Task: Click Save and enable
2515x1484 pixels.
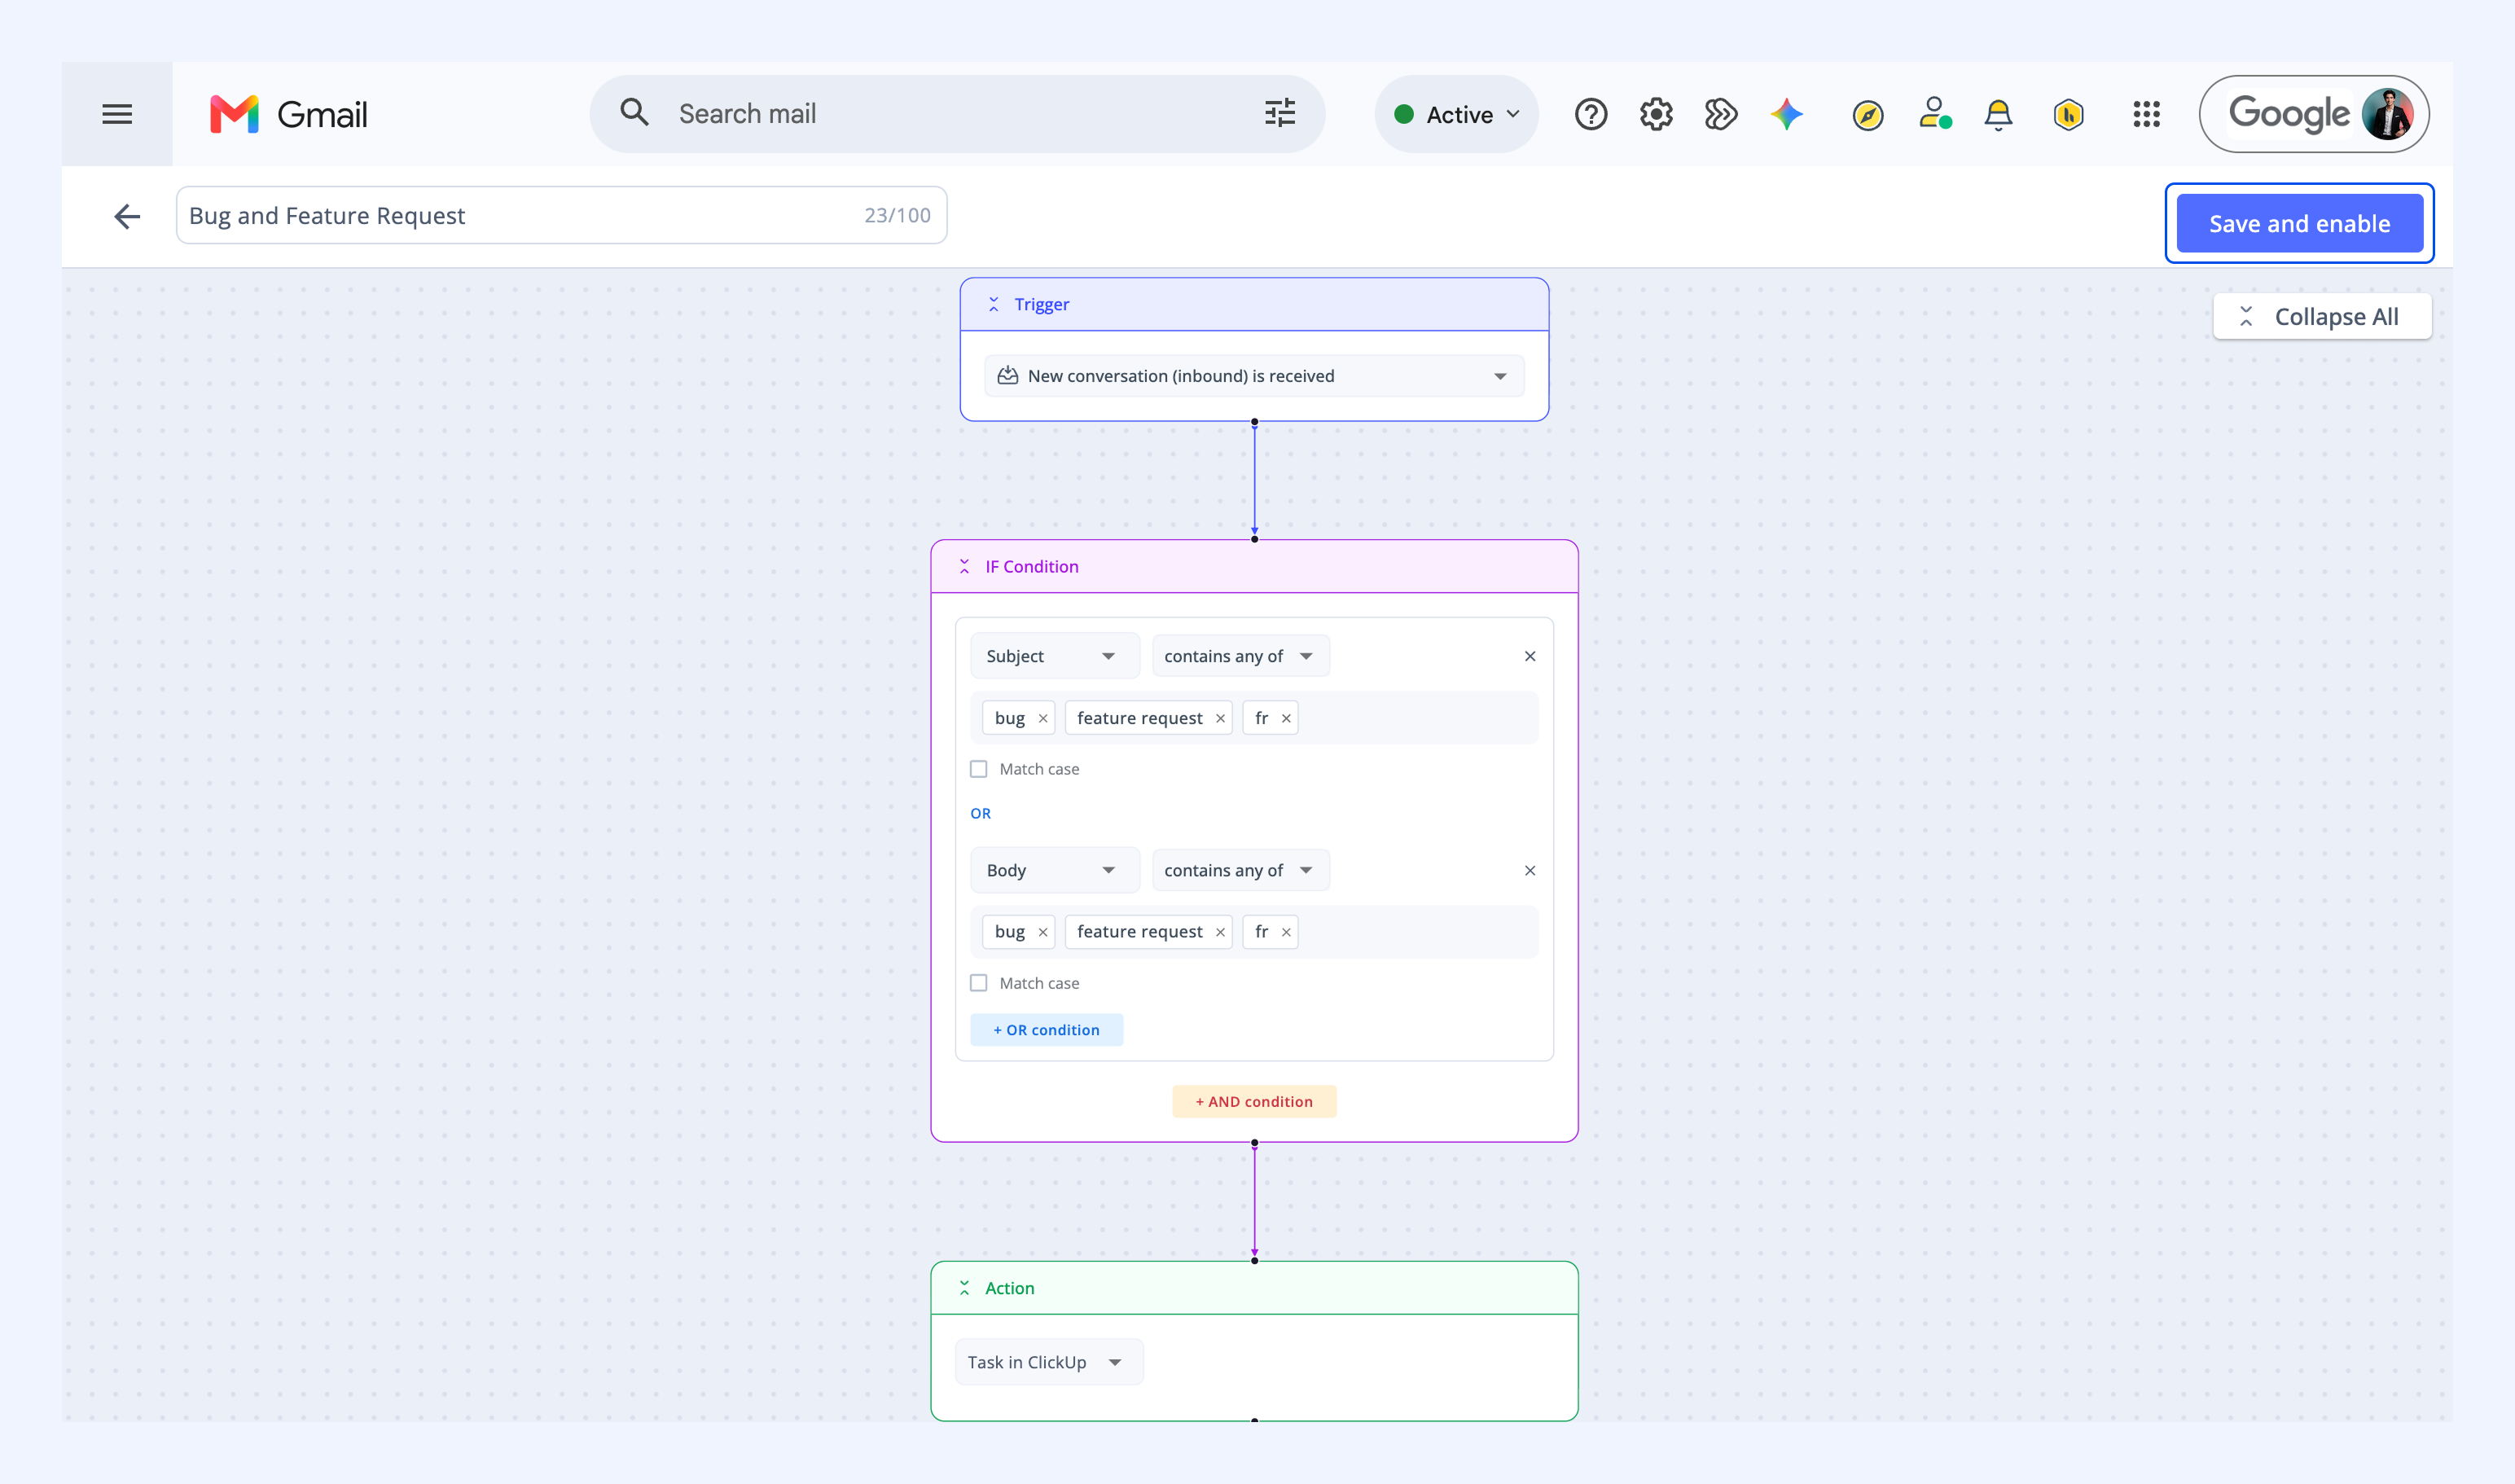Action: pos(2299,223)
